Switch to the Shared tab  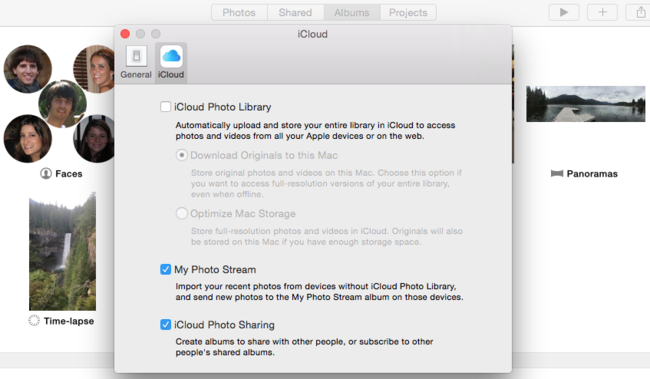coord(296,12)
